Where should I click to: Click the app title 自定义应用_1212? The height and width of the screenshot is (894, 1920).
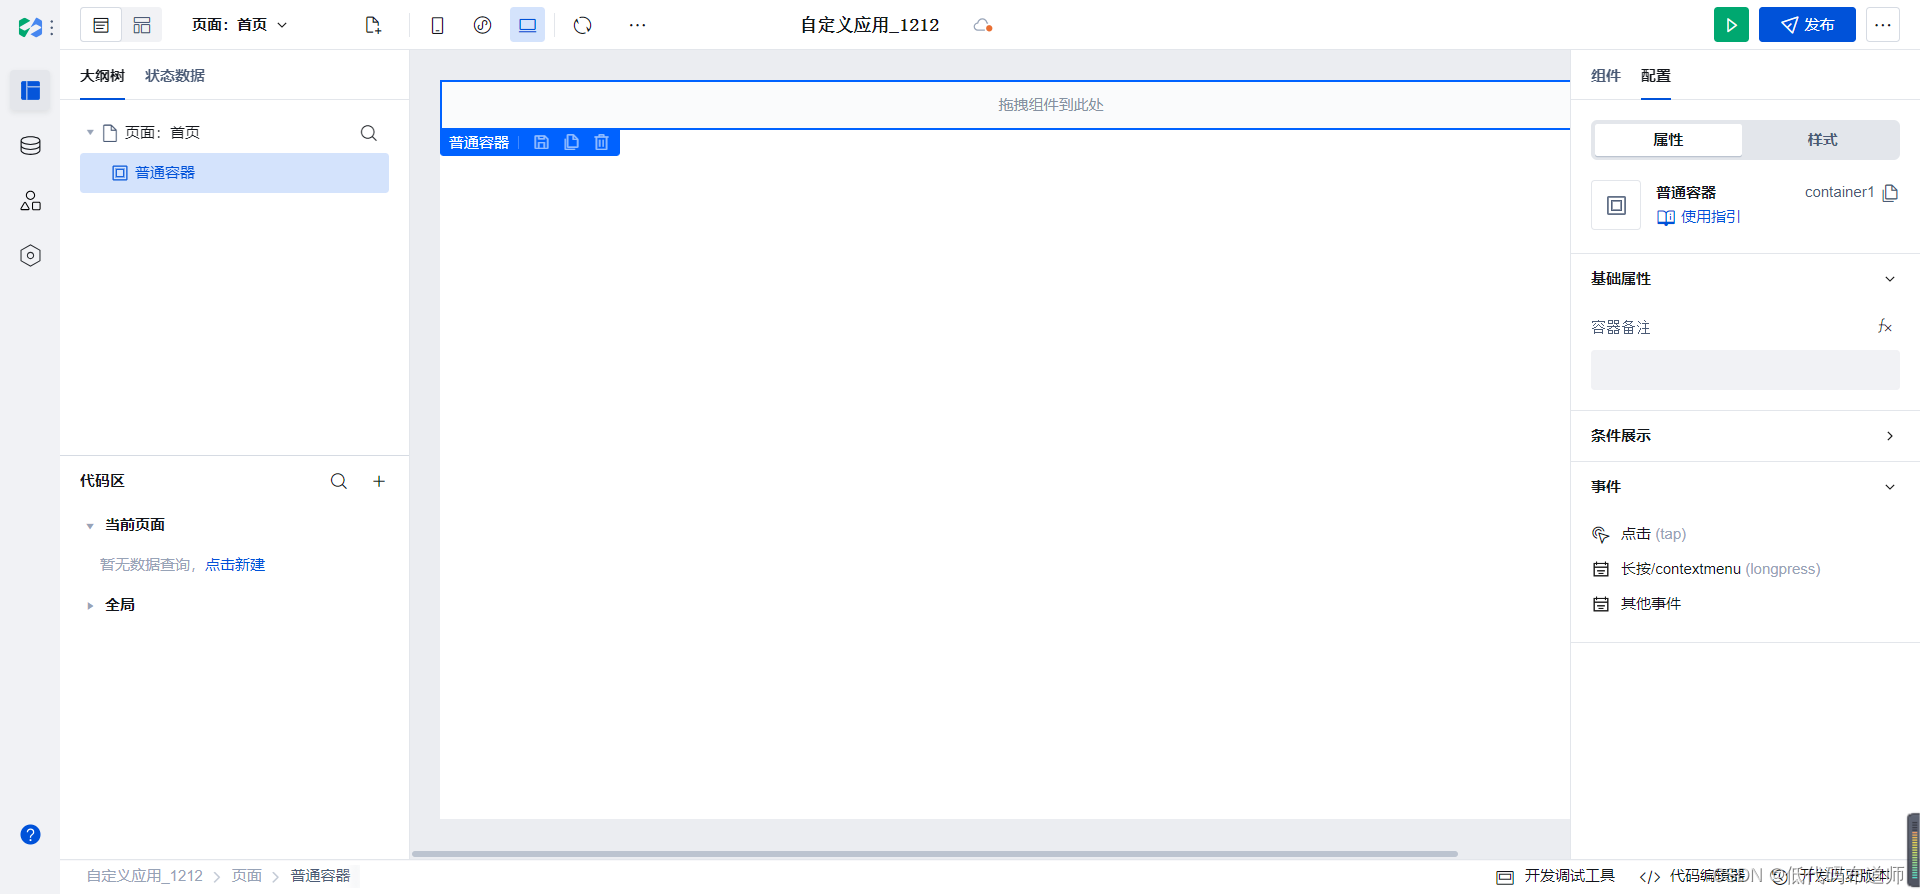pyautogui.click(x=870, y=25)
